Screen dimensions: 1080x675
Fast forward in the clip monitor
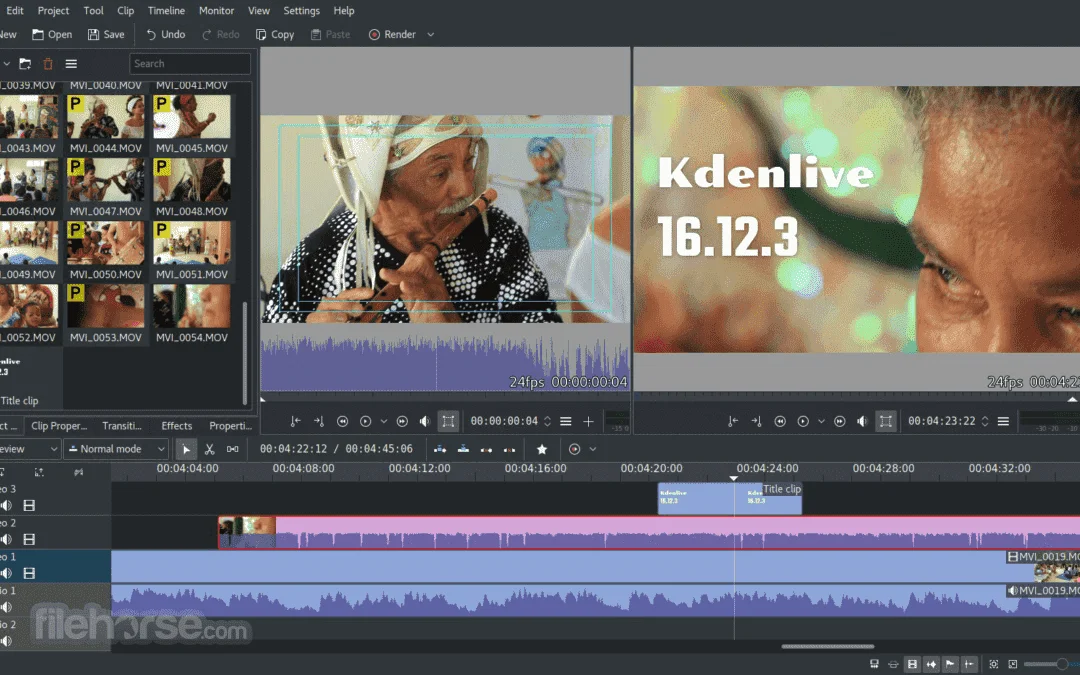coord(402,421)
